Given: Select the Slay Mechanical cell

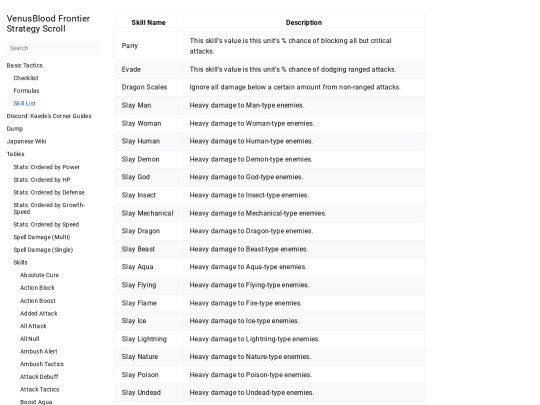Looking at the screenshot, I should [x=147, y=214].
